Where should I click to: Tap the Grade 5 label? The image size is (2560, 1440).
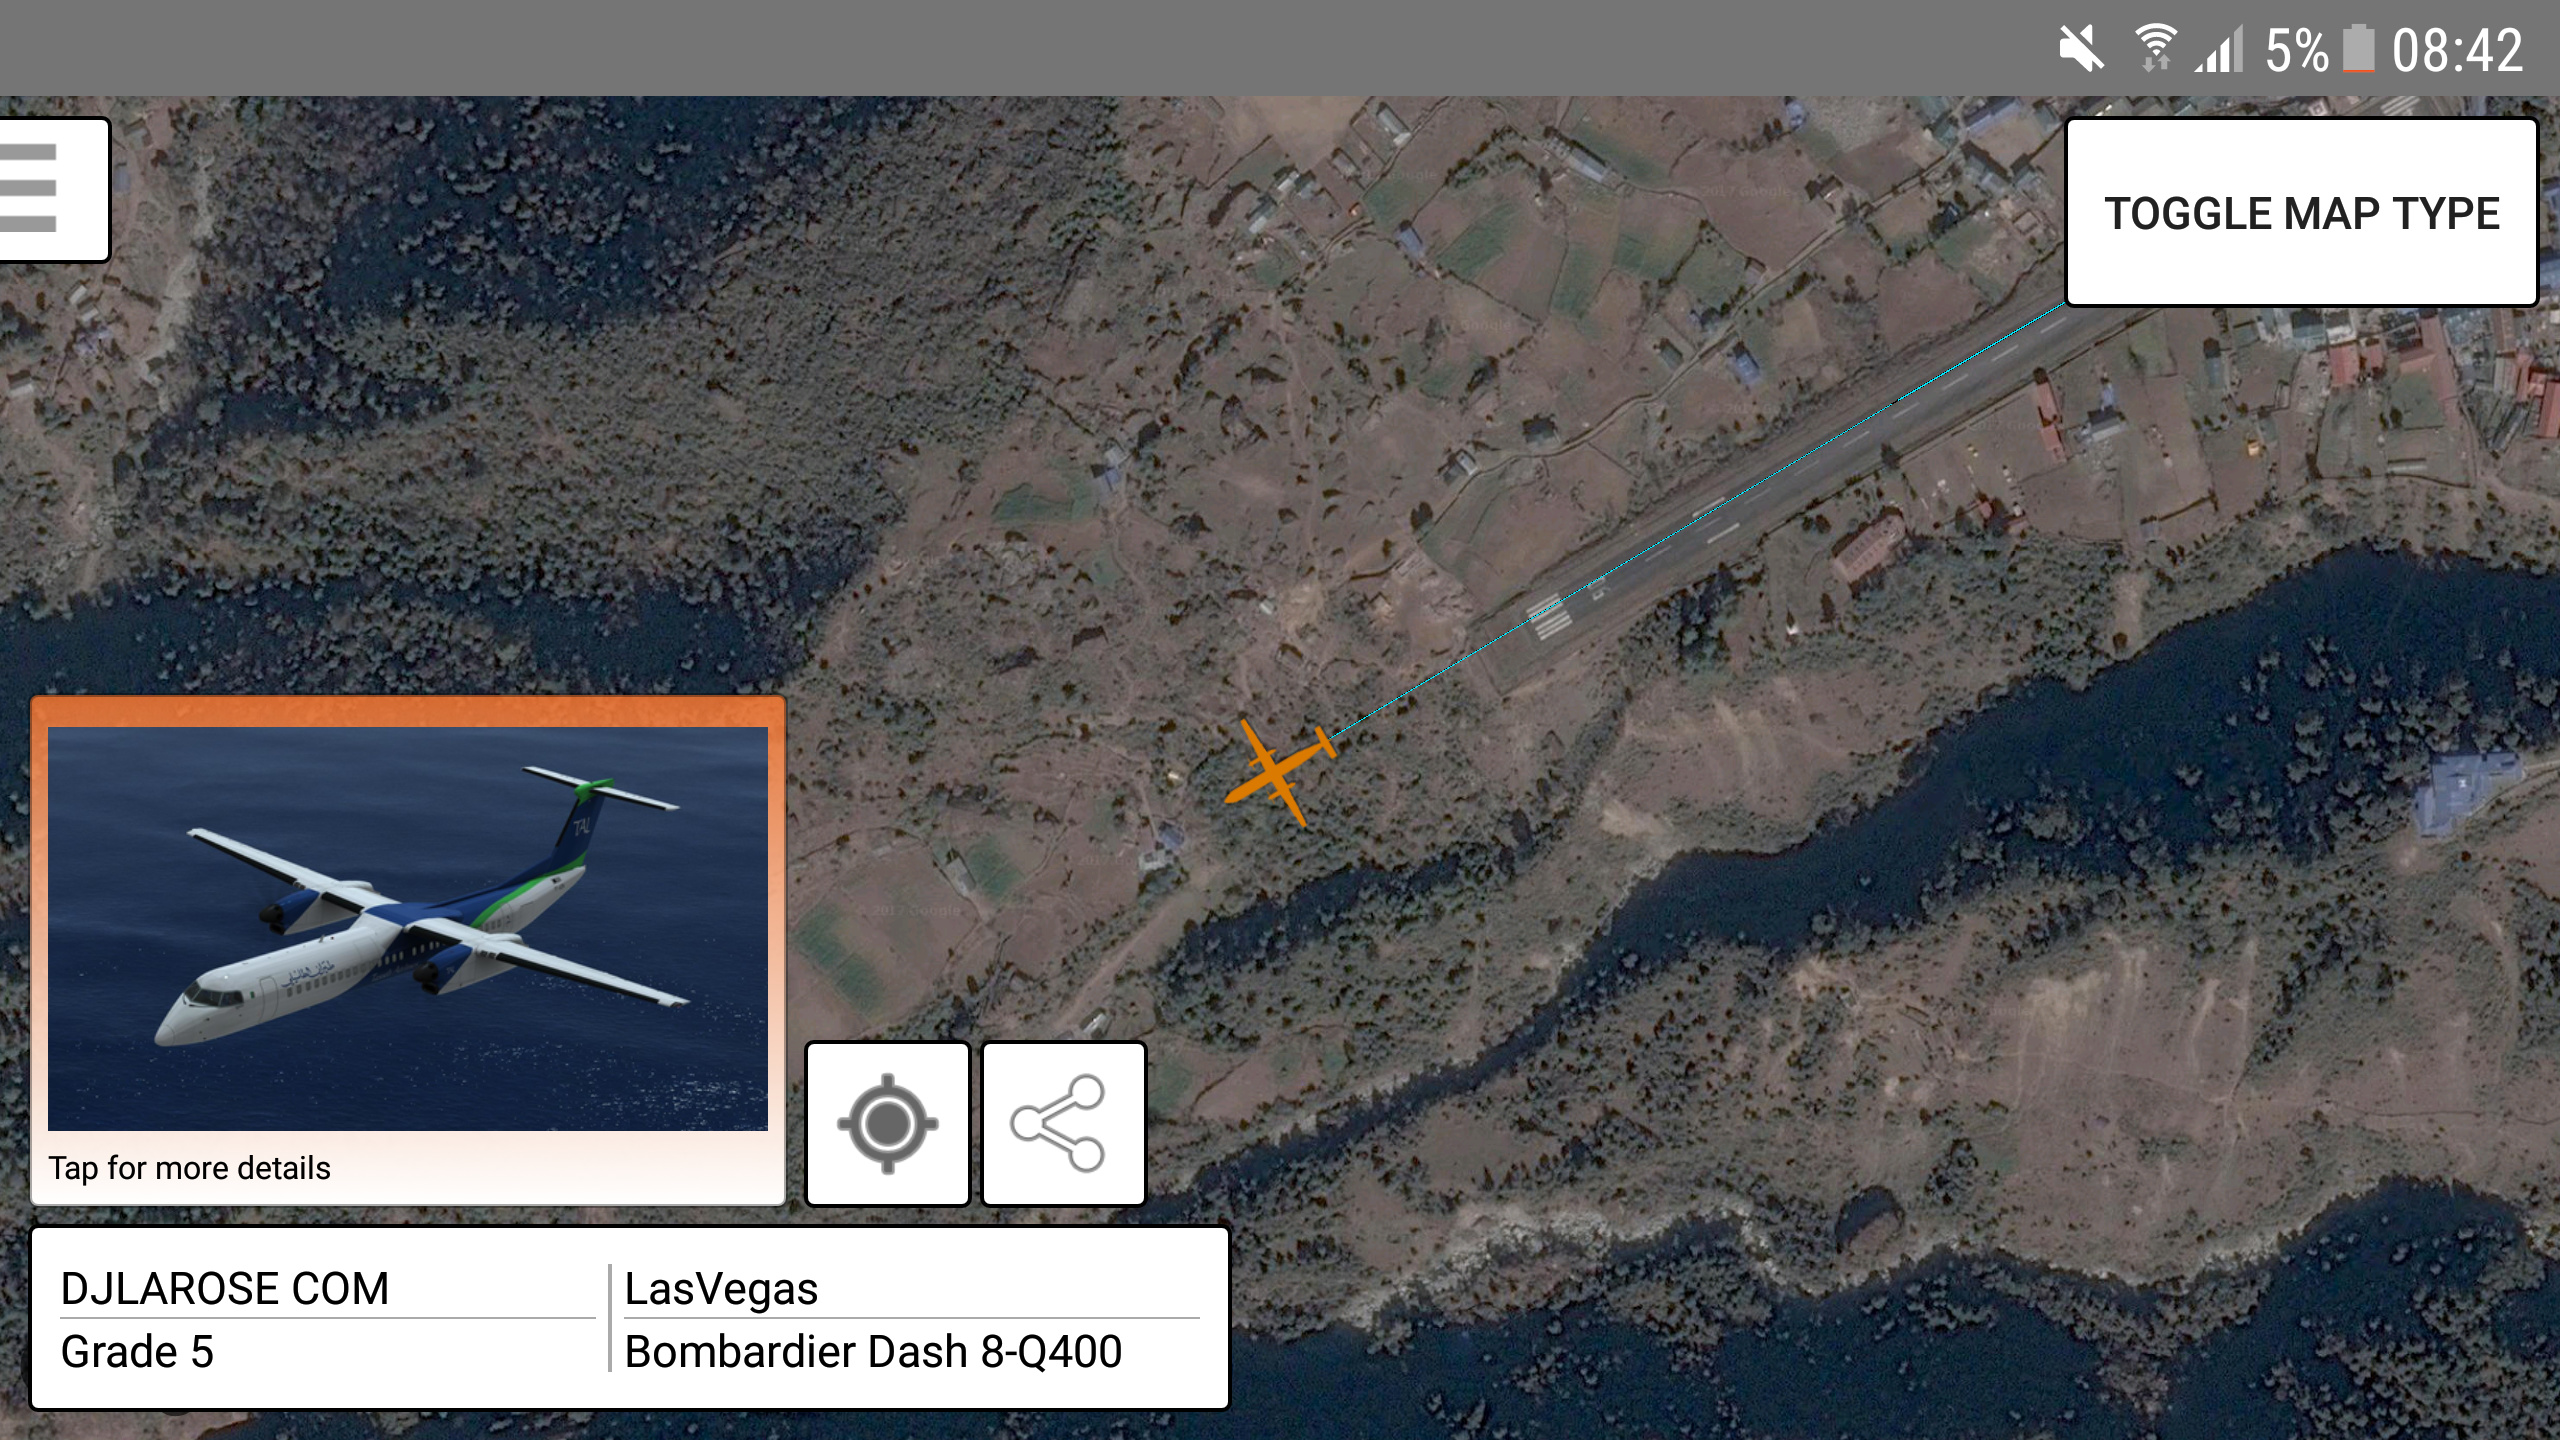pos(137,1351)
